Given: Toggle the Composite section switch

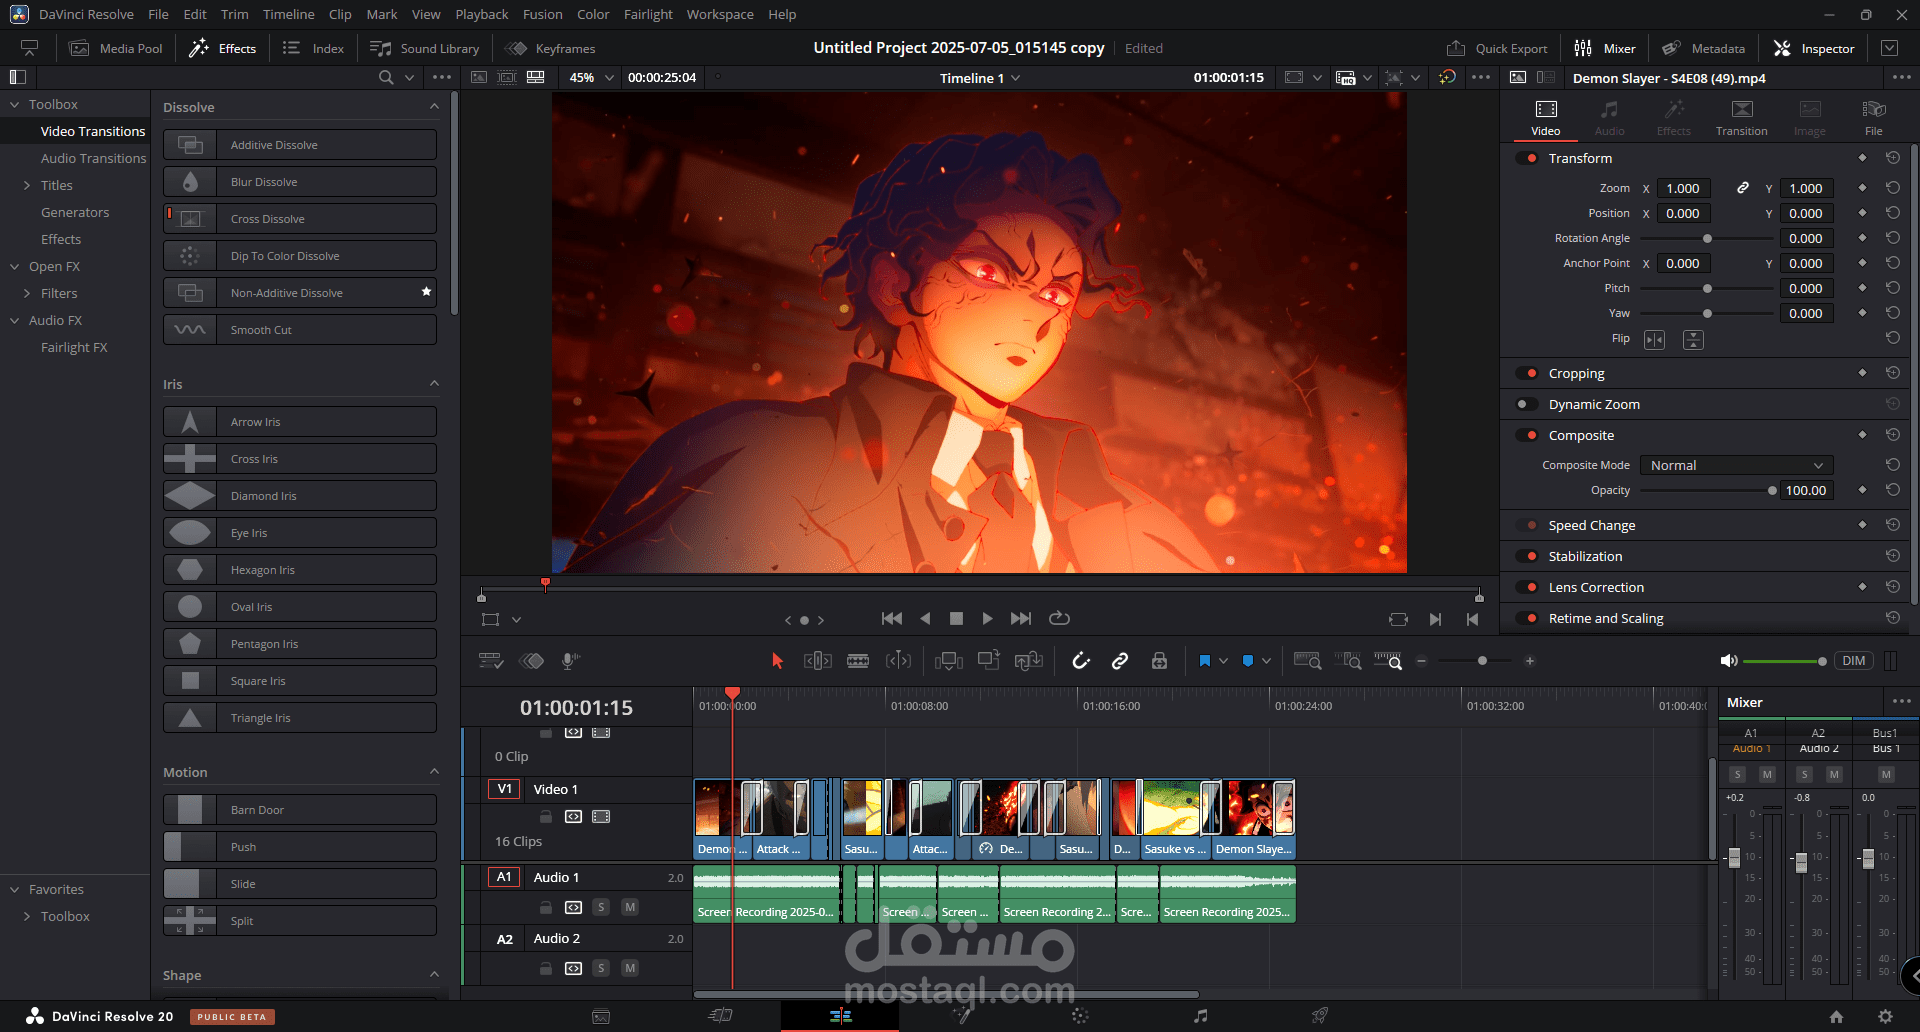Looking at the screenshot, I should 1527,435.
